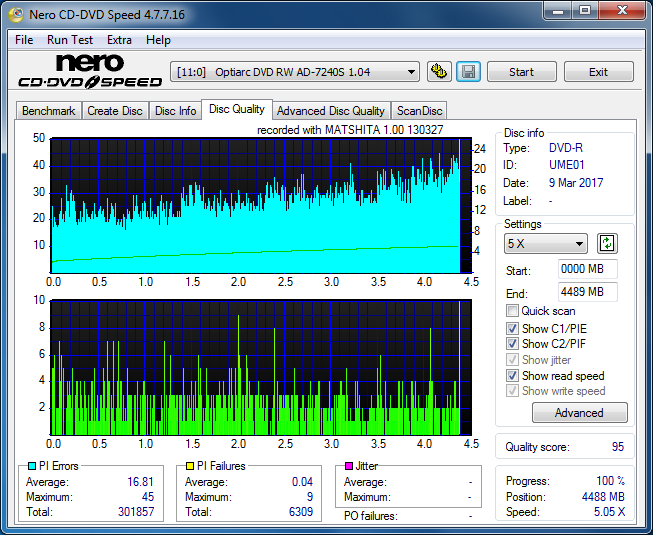653x535 pixels.
Task: Click the PI Errors total 301857
Action: pyautogui.click(x=136, y=511)
